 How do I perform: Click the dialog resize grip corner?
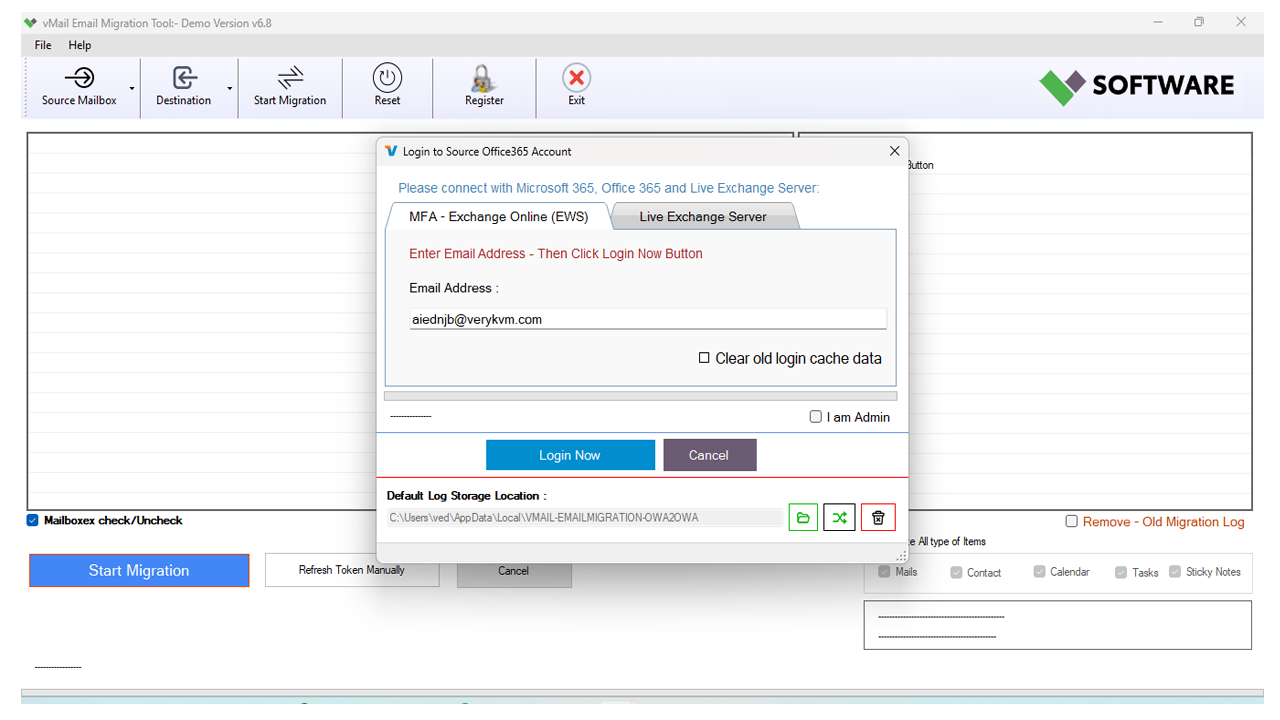(901, 556)
